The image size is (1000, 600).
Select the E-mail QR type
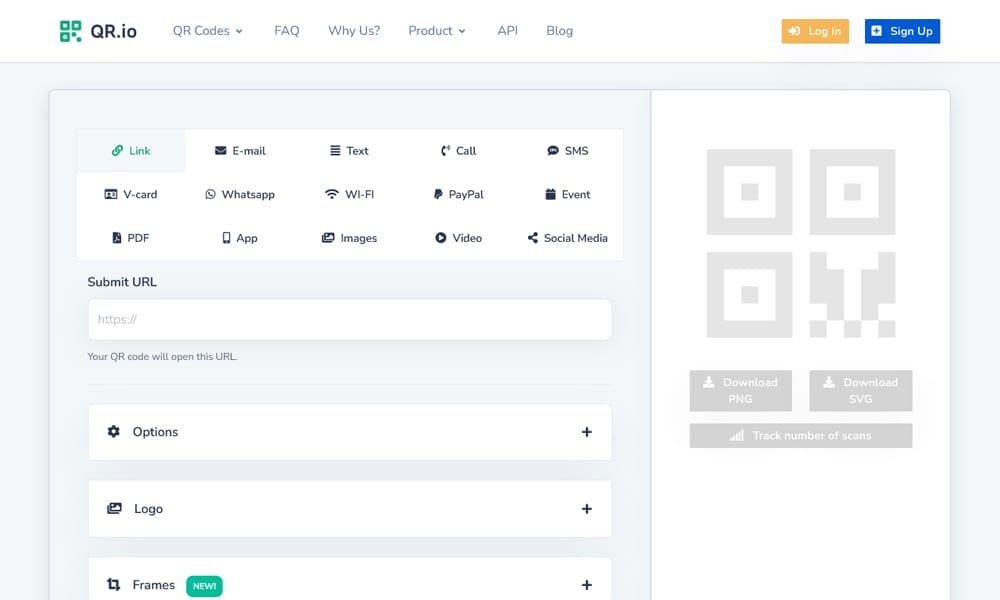(240, 151)
